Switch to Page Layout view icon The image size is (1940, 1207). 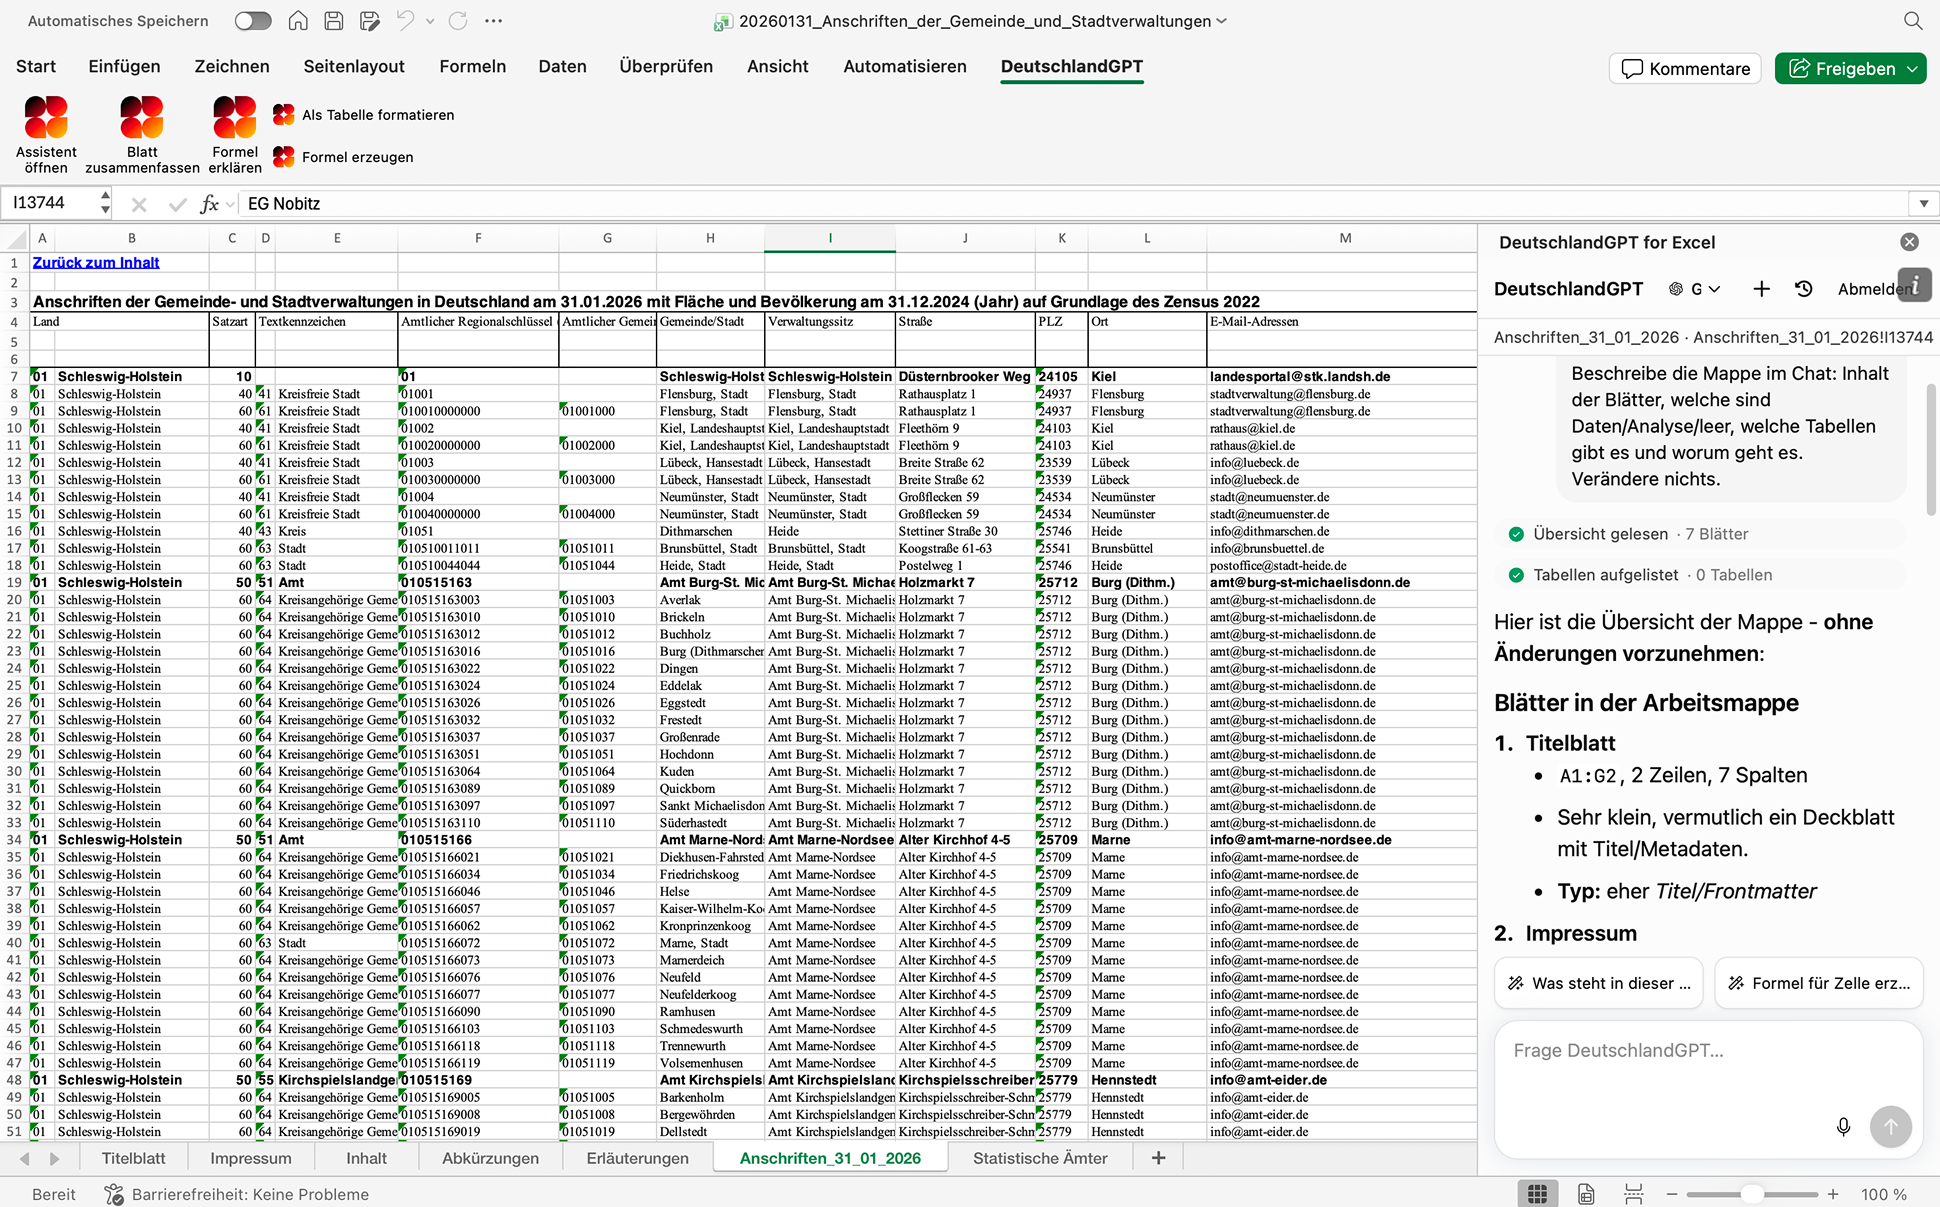point(1586,1194)
